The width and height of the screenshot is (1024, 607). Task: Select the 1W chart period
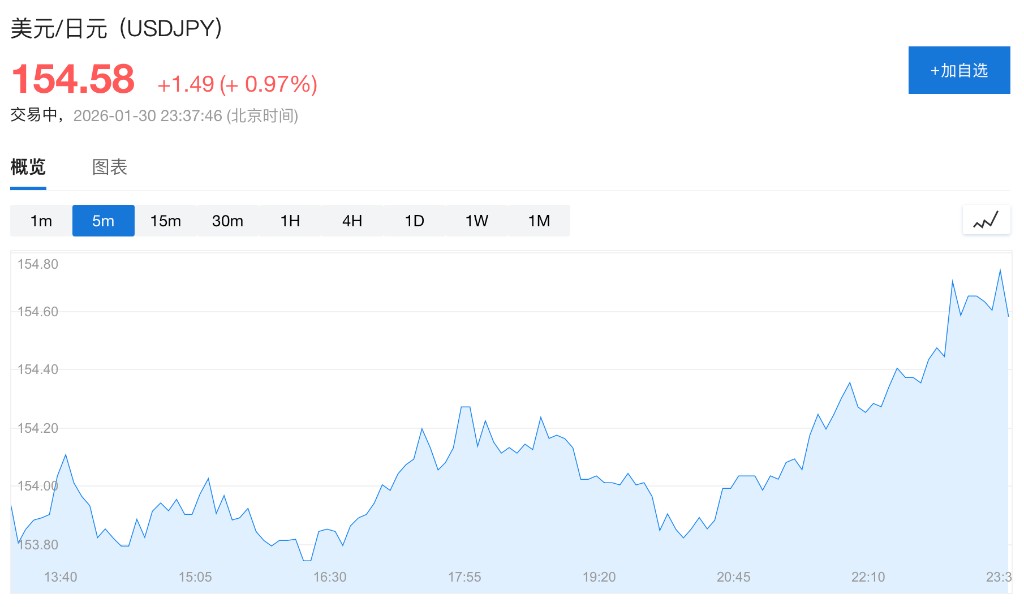[477, 221]
